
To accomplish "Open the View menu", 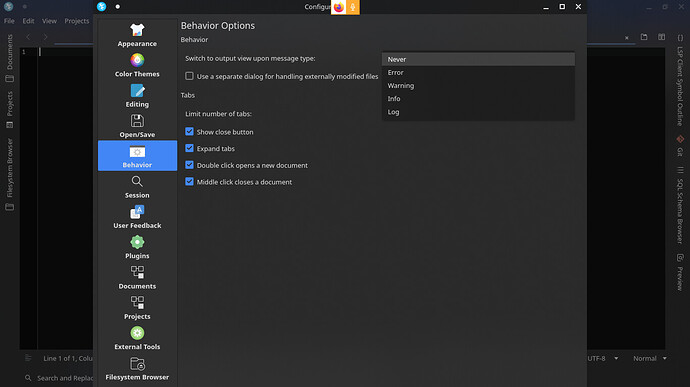I will (49, 21).
